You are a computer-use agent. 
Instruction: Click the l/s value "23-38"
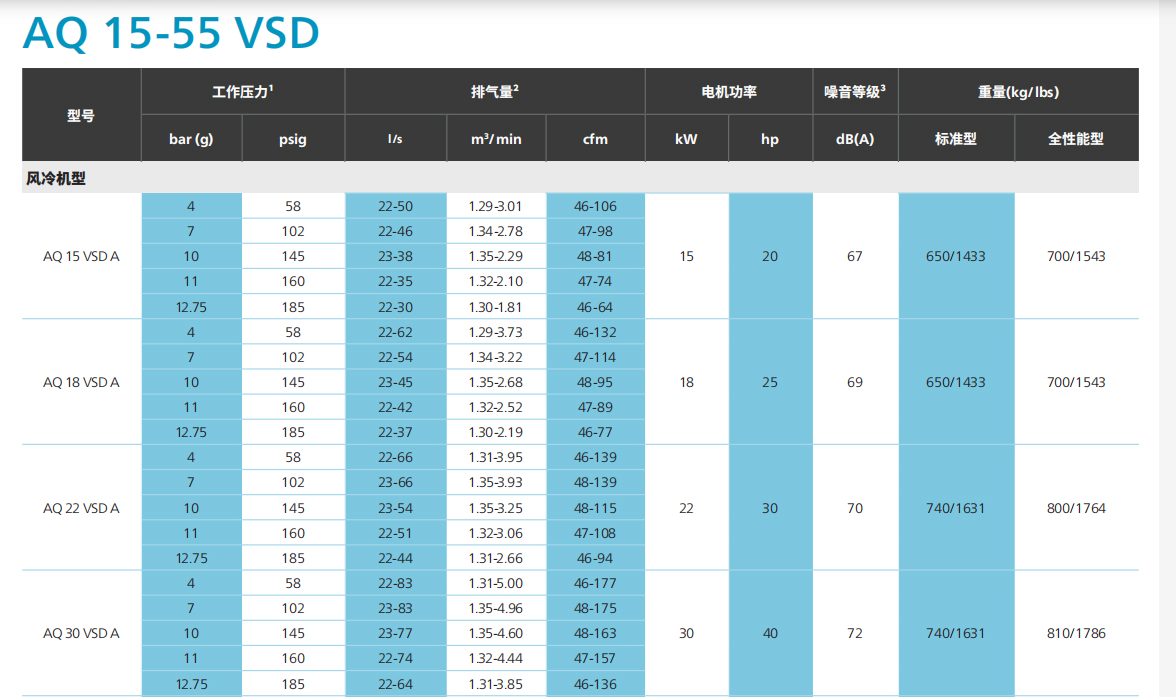(x=395, y=257)
